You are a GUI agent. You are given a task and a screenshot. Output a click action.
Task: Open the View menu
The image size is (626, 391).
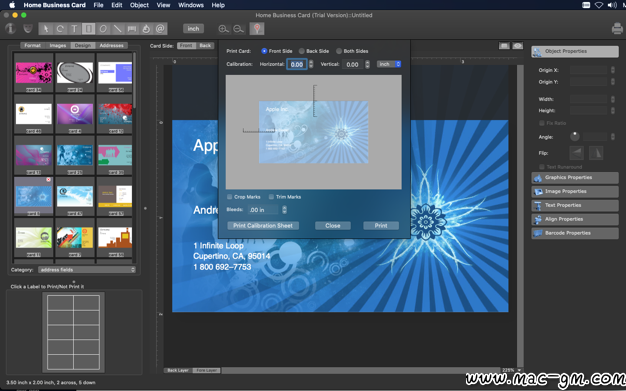(163, 5)
